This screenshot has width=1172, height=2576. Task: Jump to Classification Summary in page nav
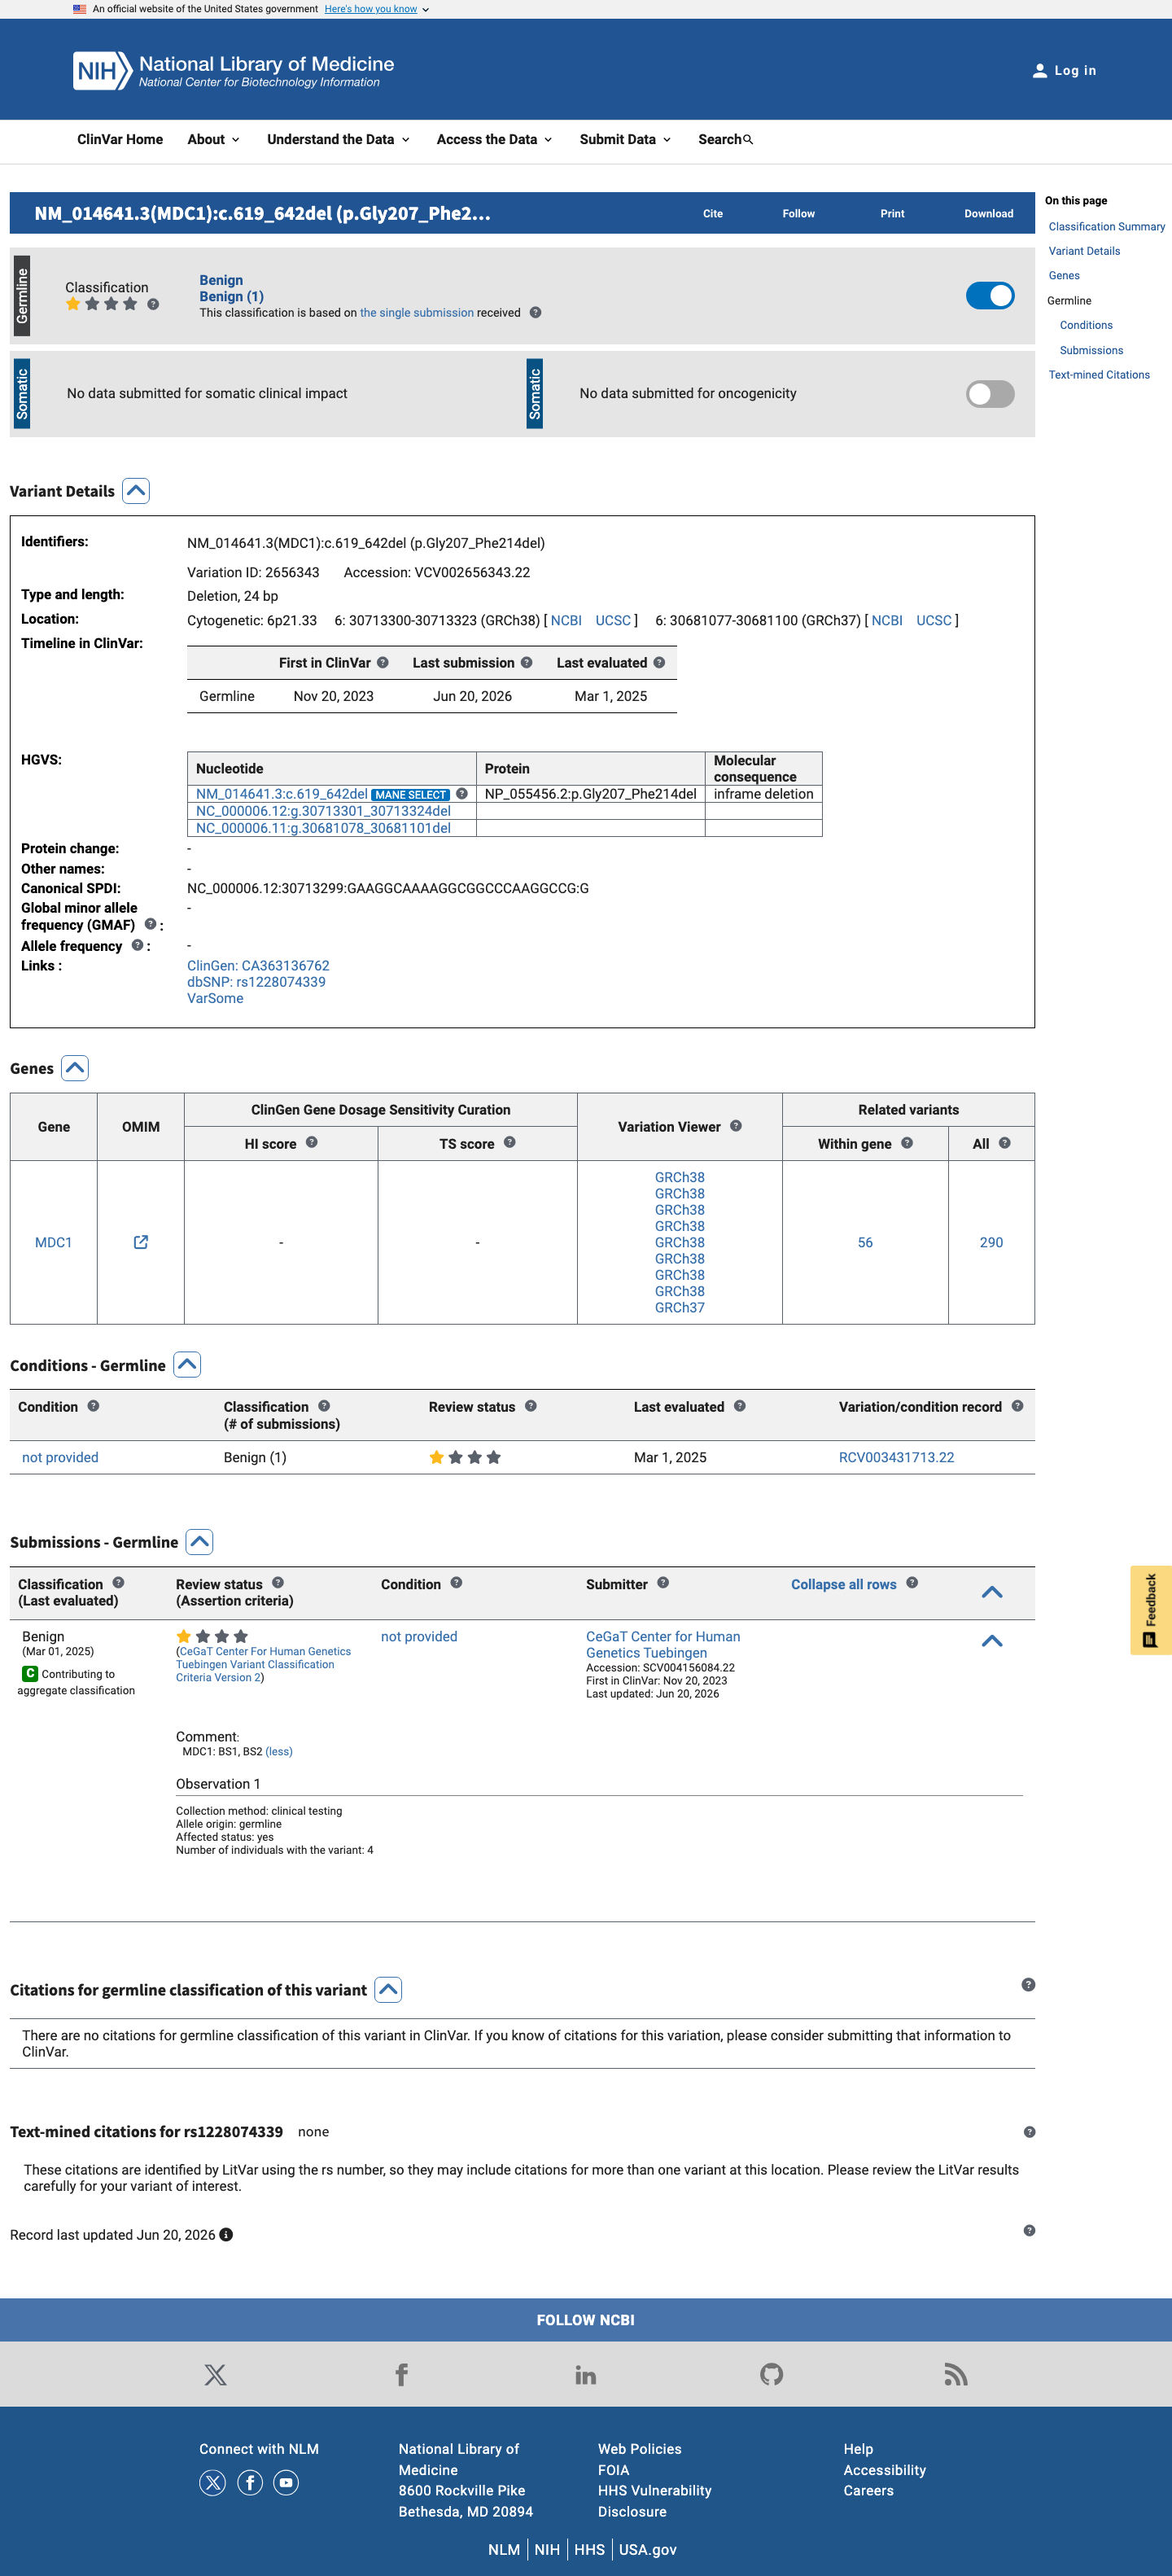click(1107, 227)
